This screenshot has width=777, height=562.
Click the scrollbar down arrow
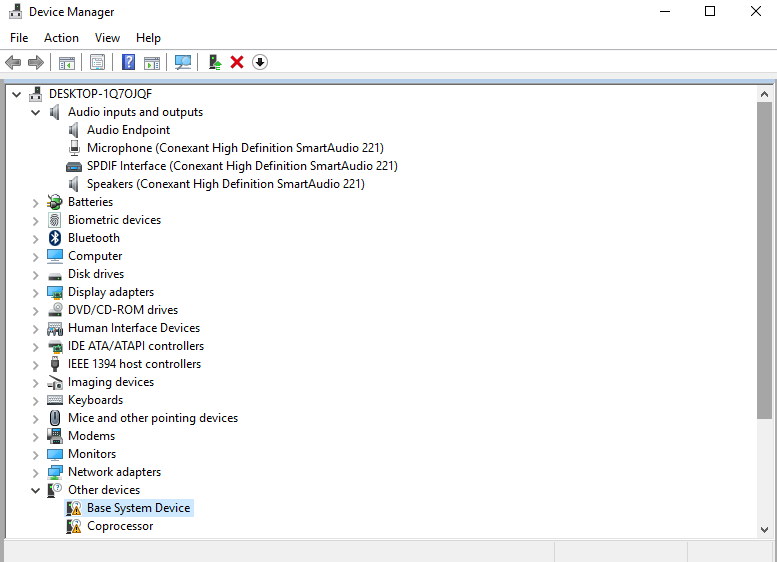tap(764, 529)
